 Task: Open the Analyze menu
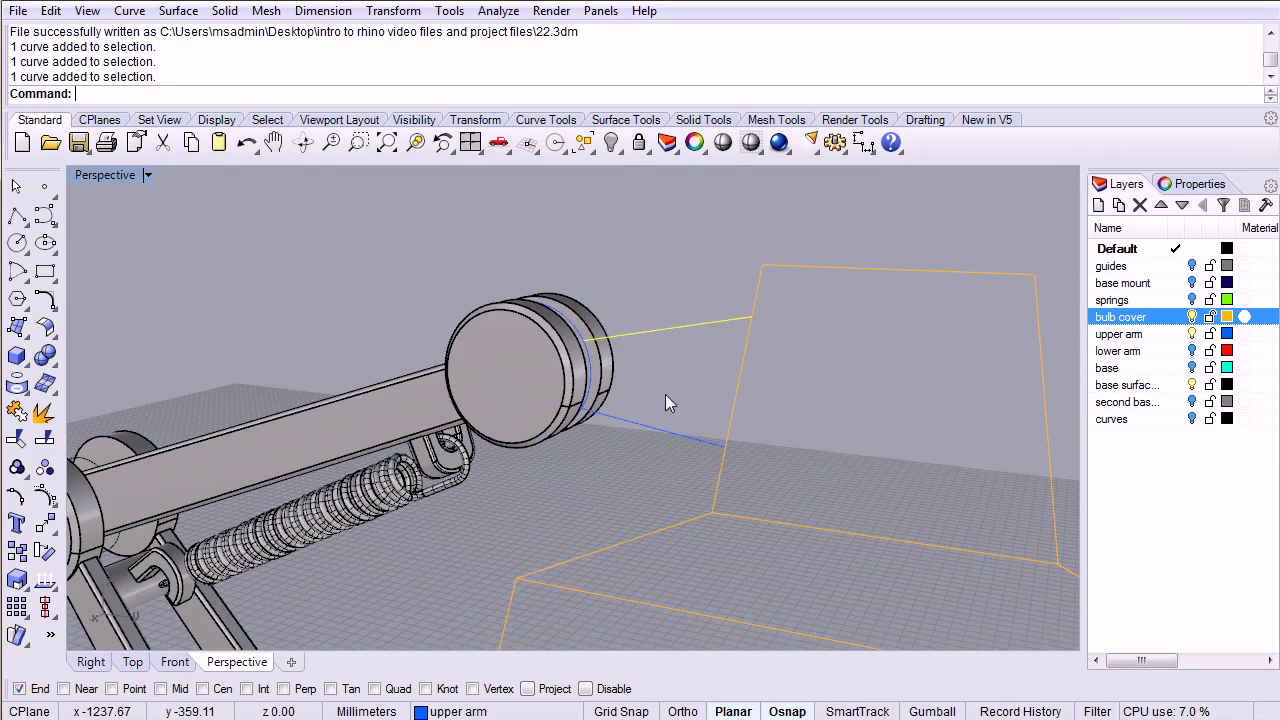(498, 11)
